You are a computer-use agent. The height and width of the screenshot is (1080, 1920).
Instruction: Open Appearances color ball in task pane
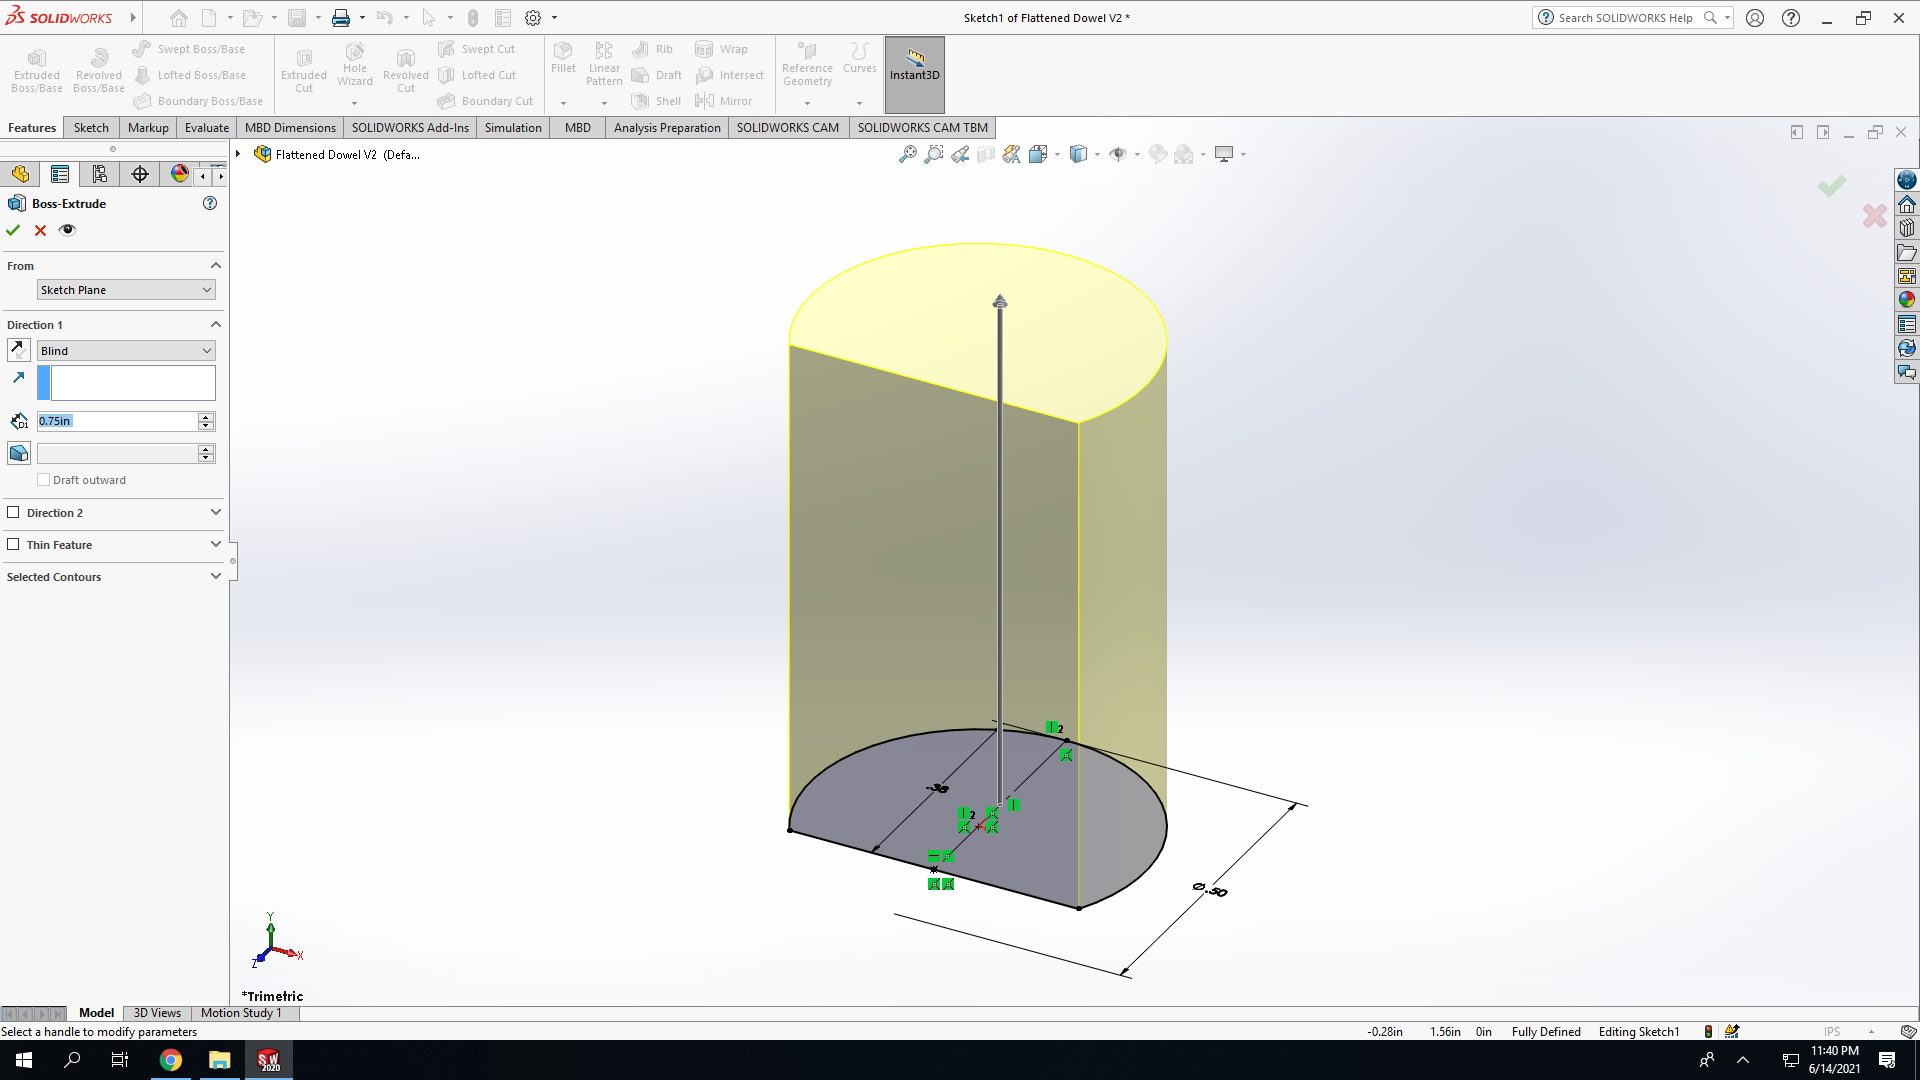click(1907, 300)
